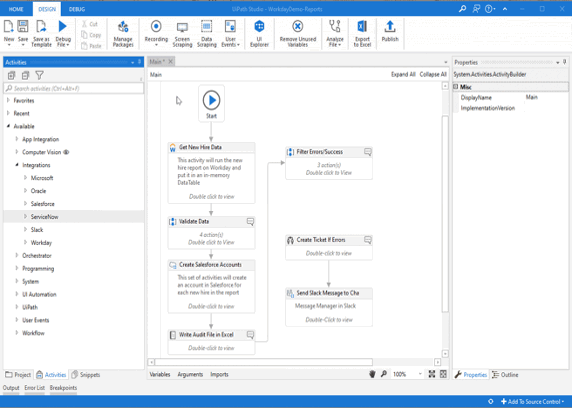
Task: Select the ServiceNow tree item
Action: (73, 216)
